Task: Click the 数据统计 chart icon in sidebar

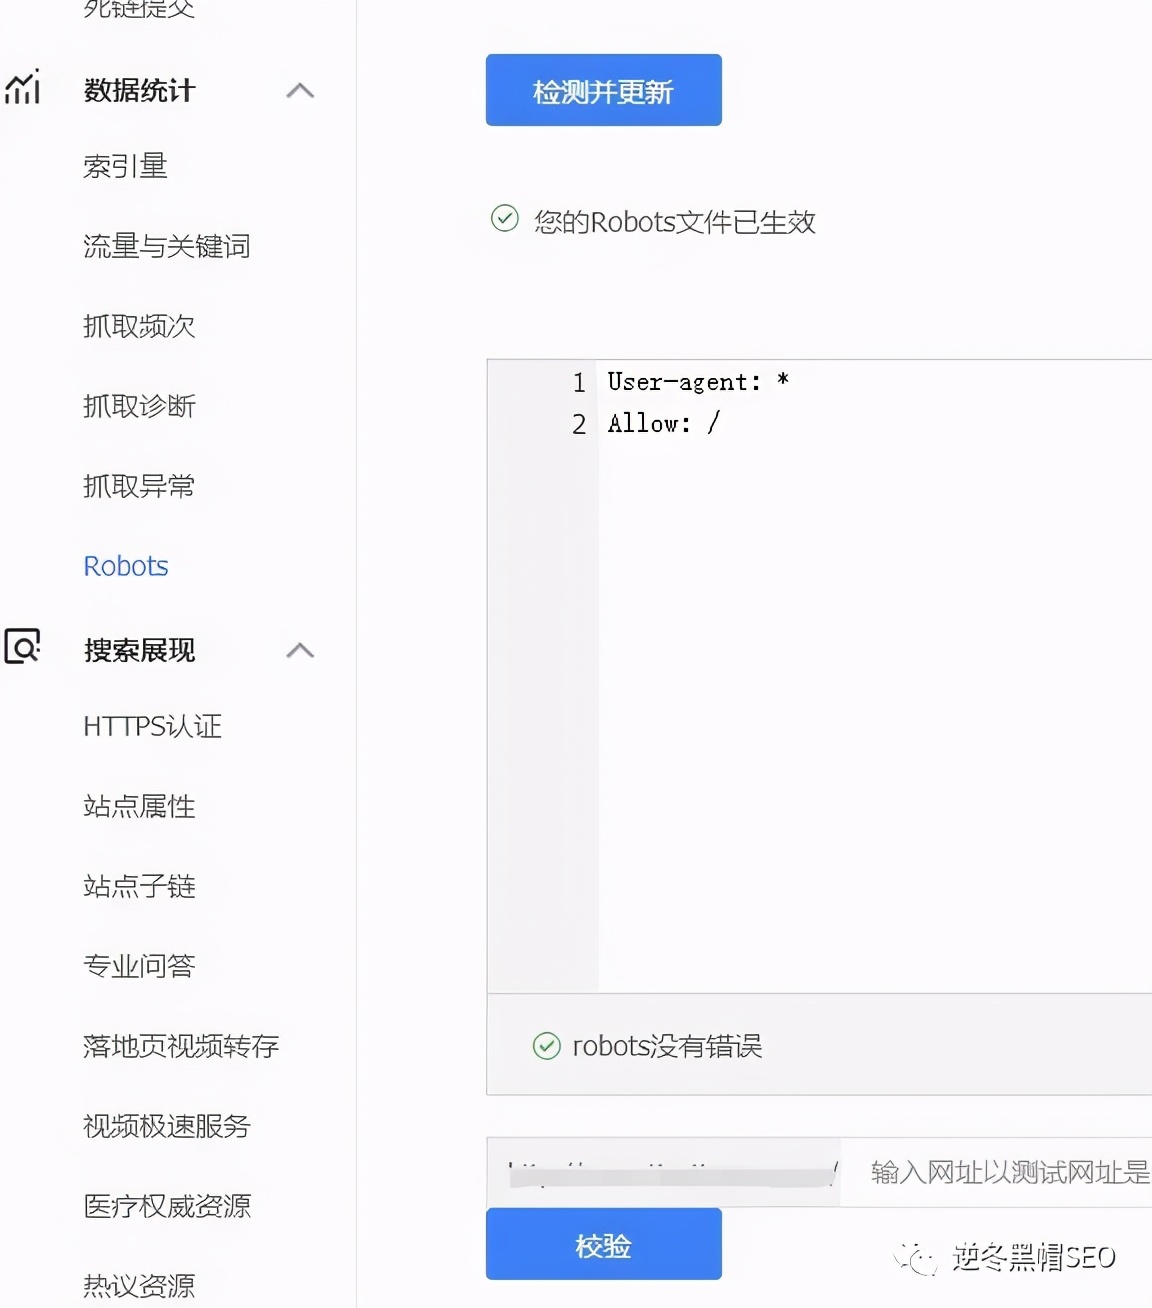Action: click(x=24, y=89)
